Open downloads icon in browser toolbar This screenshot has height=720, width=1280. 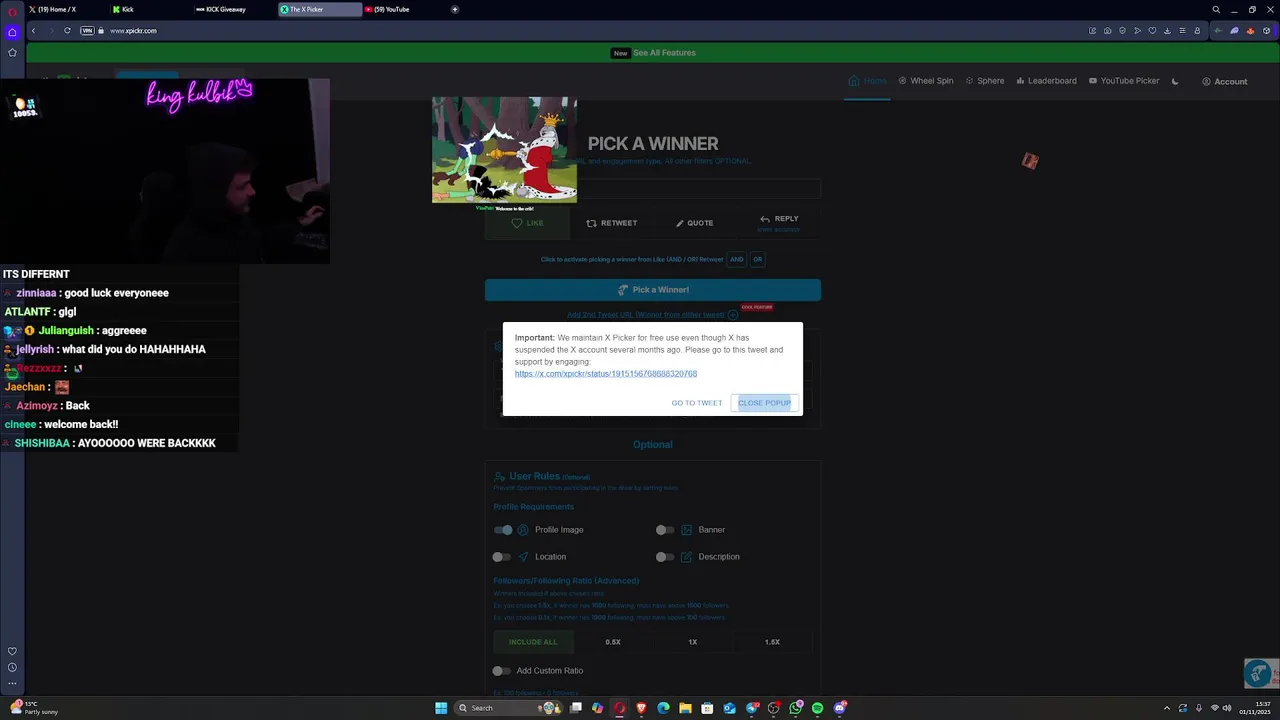click(1167, 31)
